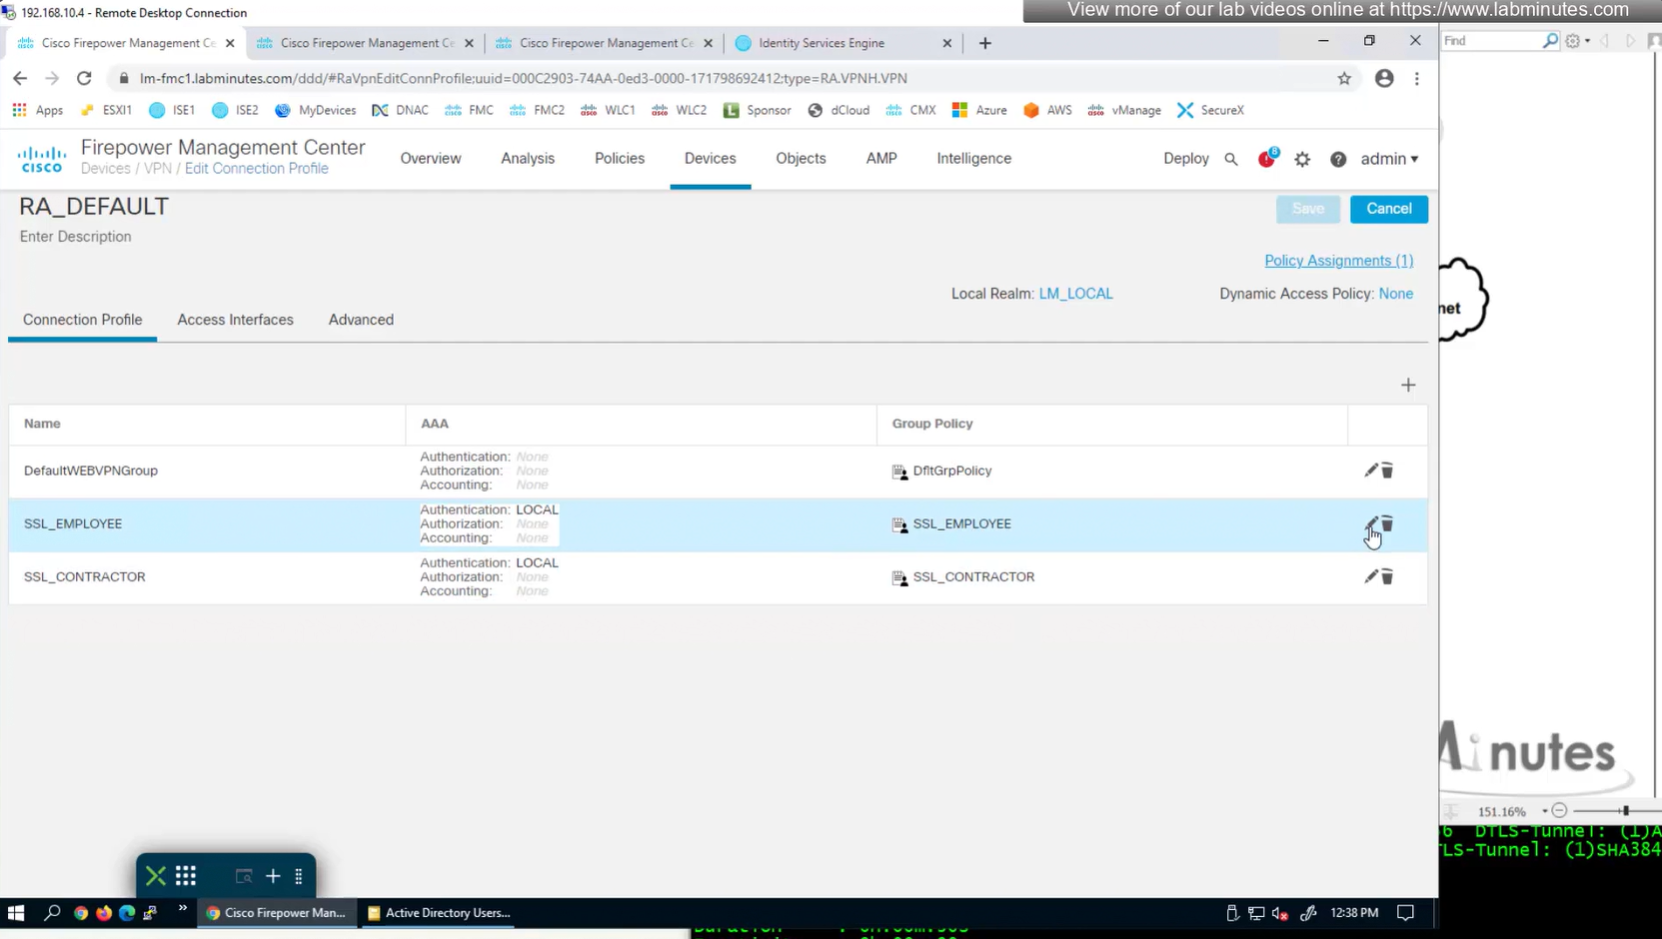Add new connection profile with plus icon
1662x939 pixels.
[x=1408, y=385]
